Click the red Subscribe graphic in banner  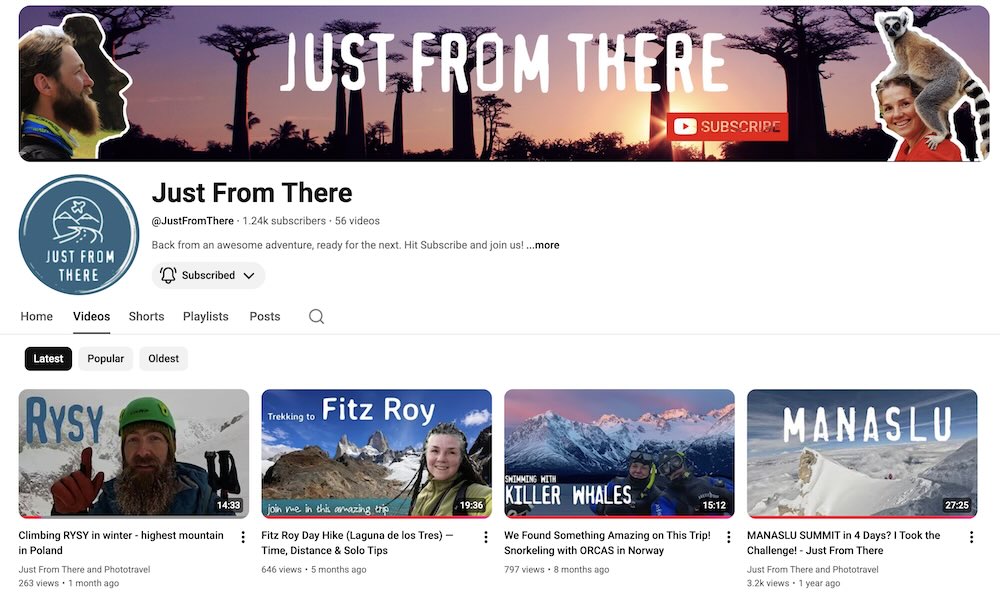(x=727, y=127)
